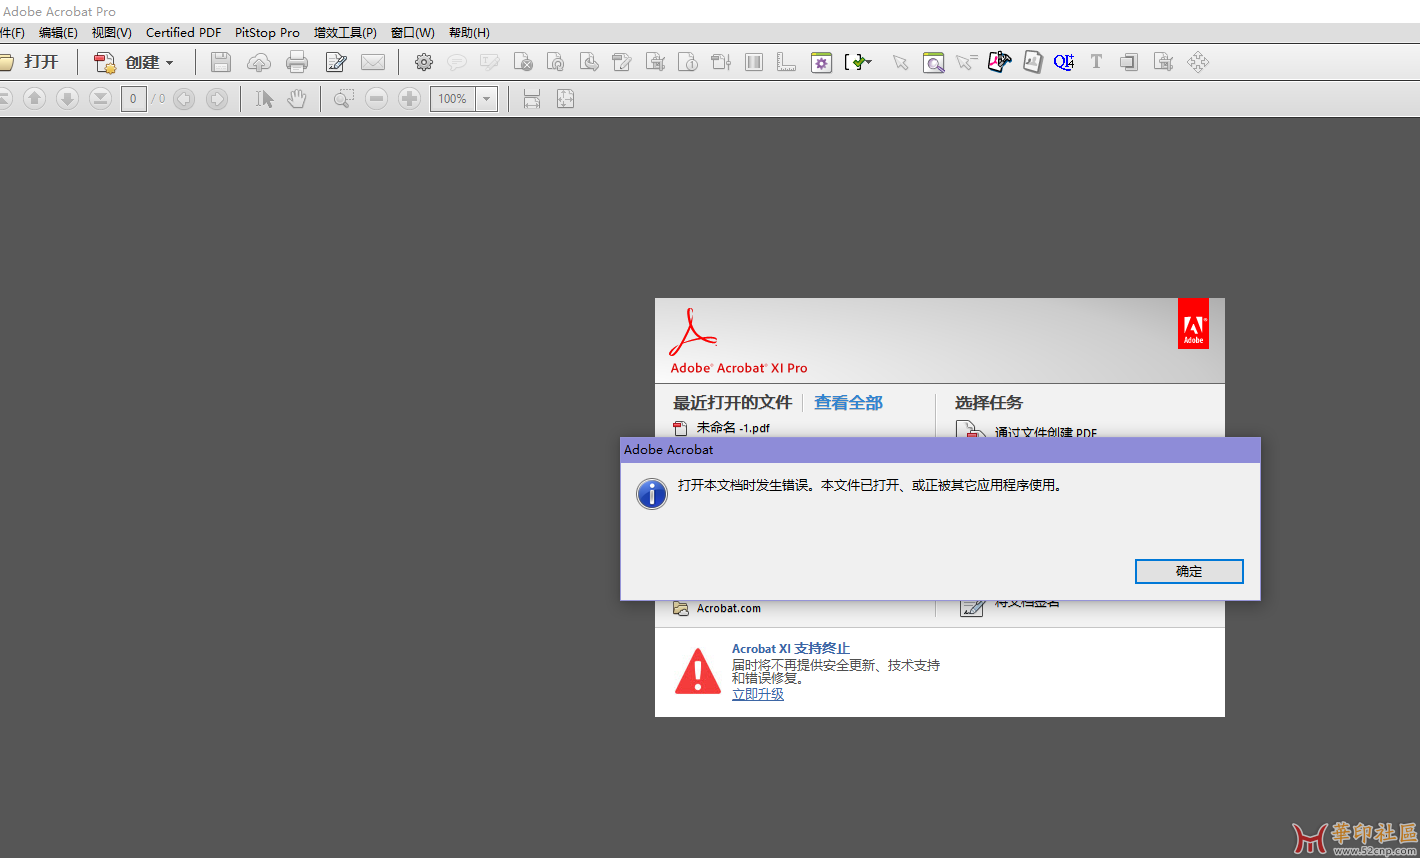1420x858 pixels.
Task: Open the Certified PDF menu
Action: (x=183, y=33)
